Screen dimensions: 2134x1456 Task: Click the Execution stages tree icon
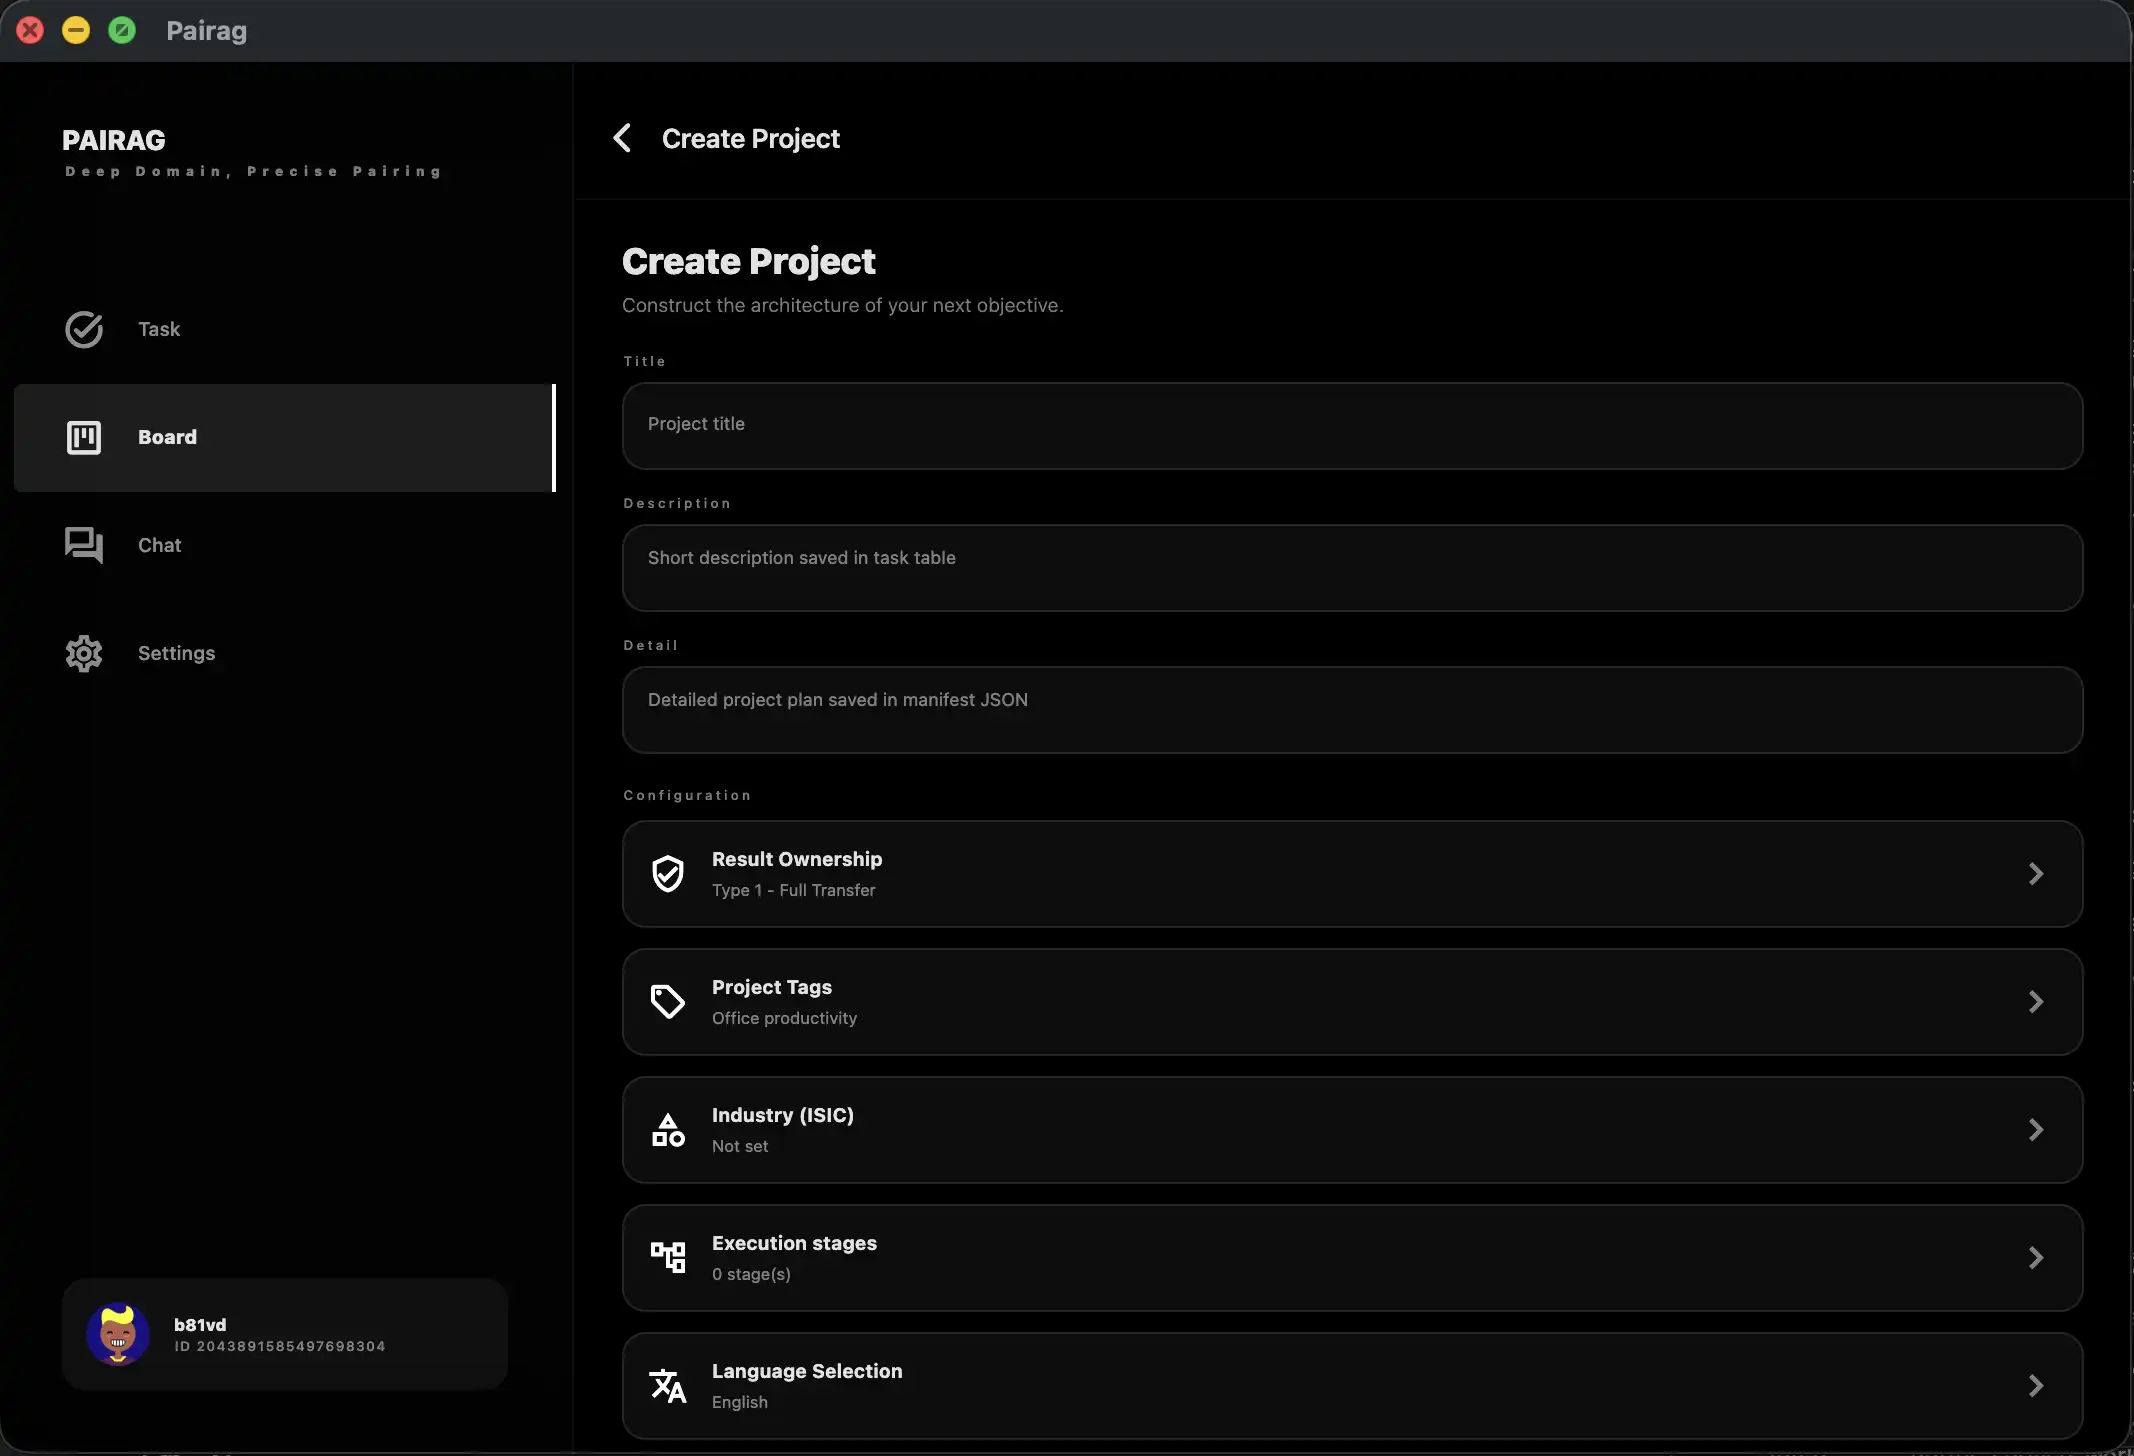click(x=668, y=1258)
